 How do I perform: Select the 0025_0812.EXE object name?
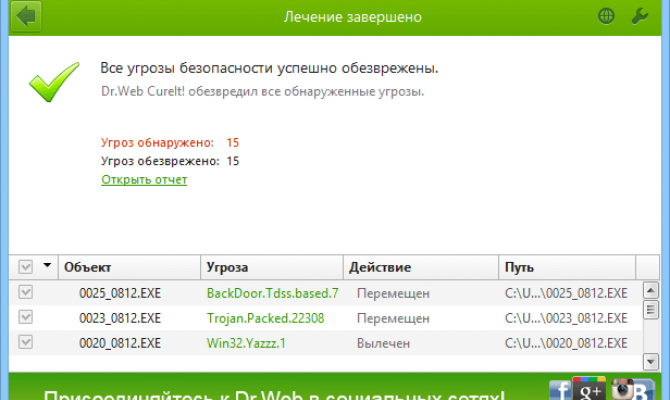120,293
